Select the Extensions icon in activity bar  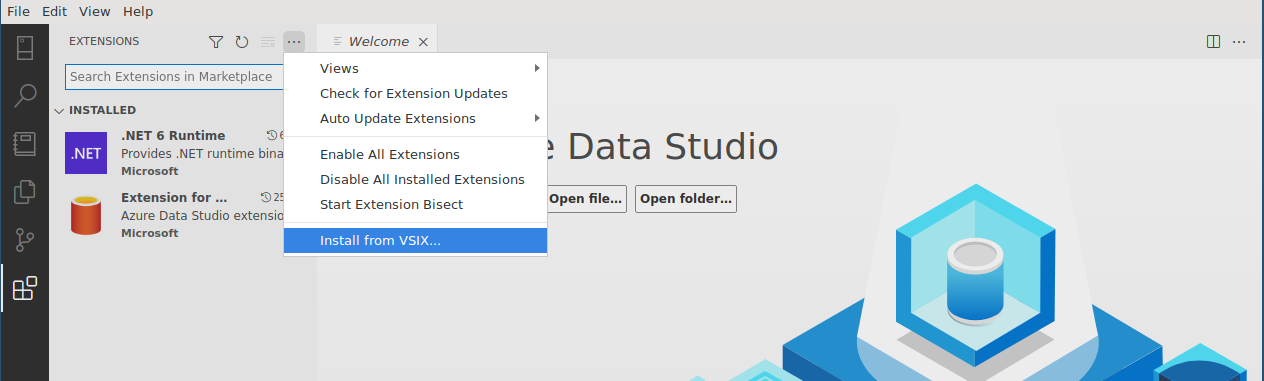pos(24,288)
